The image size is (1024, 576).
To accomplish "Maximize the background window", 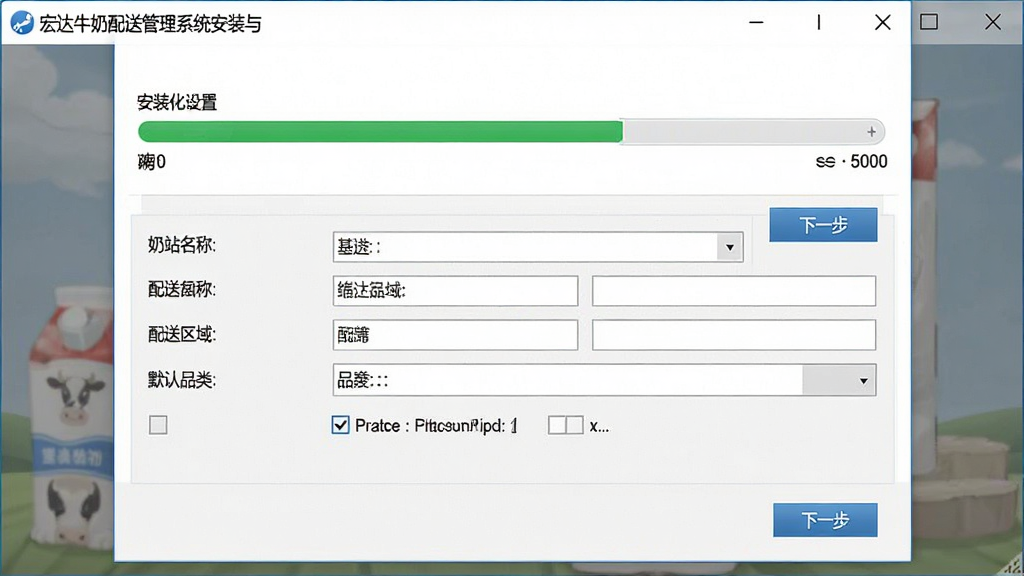I will [x=929, y=22].
